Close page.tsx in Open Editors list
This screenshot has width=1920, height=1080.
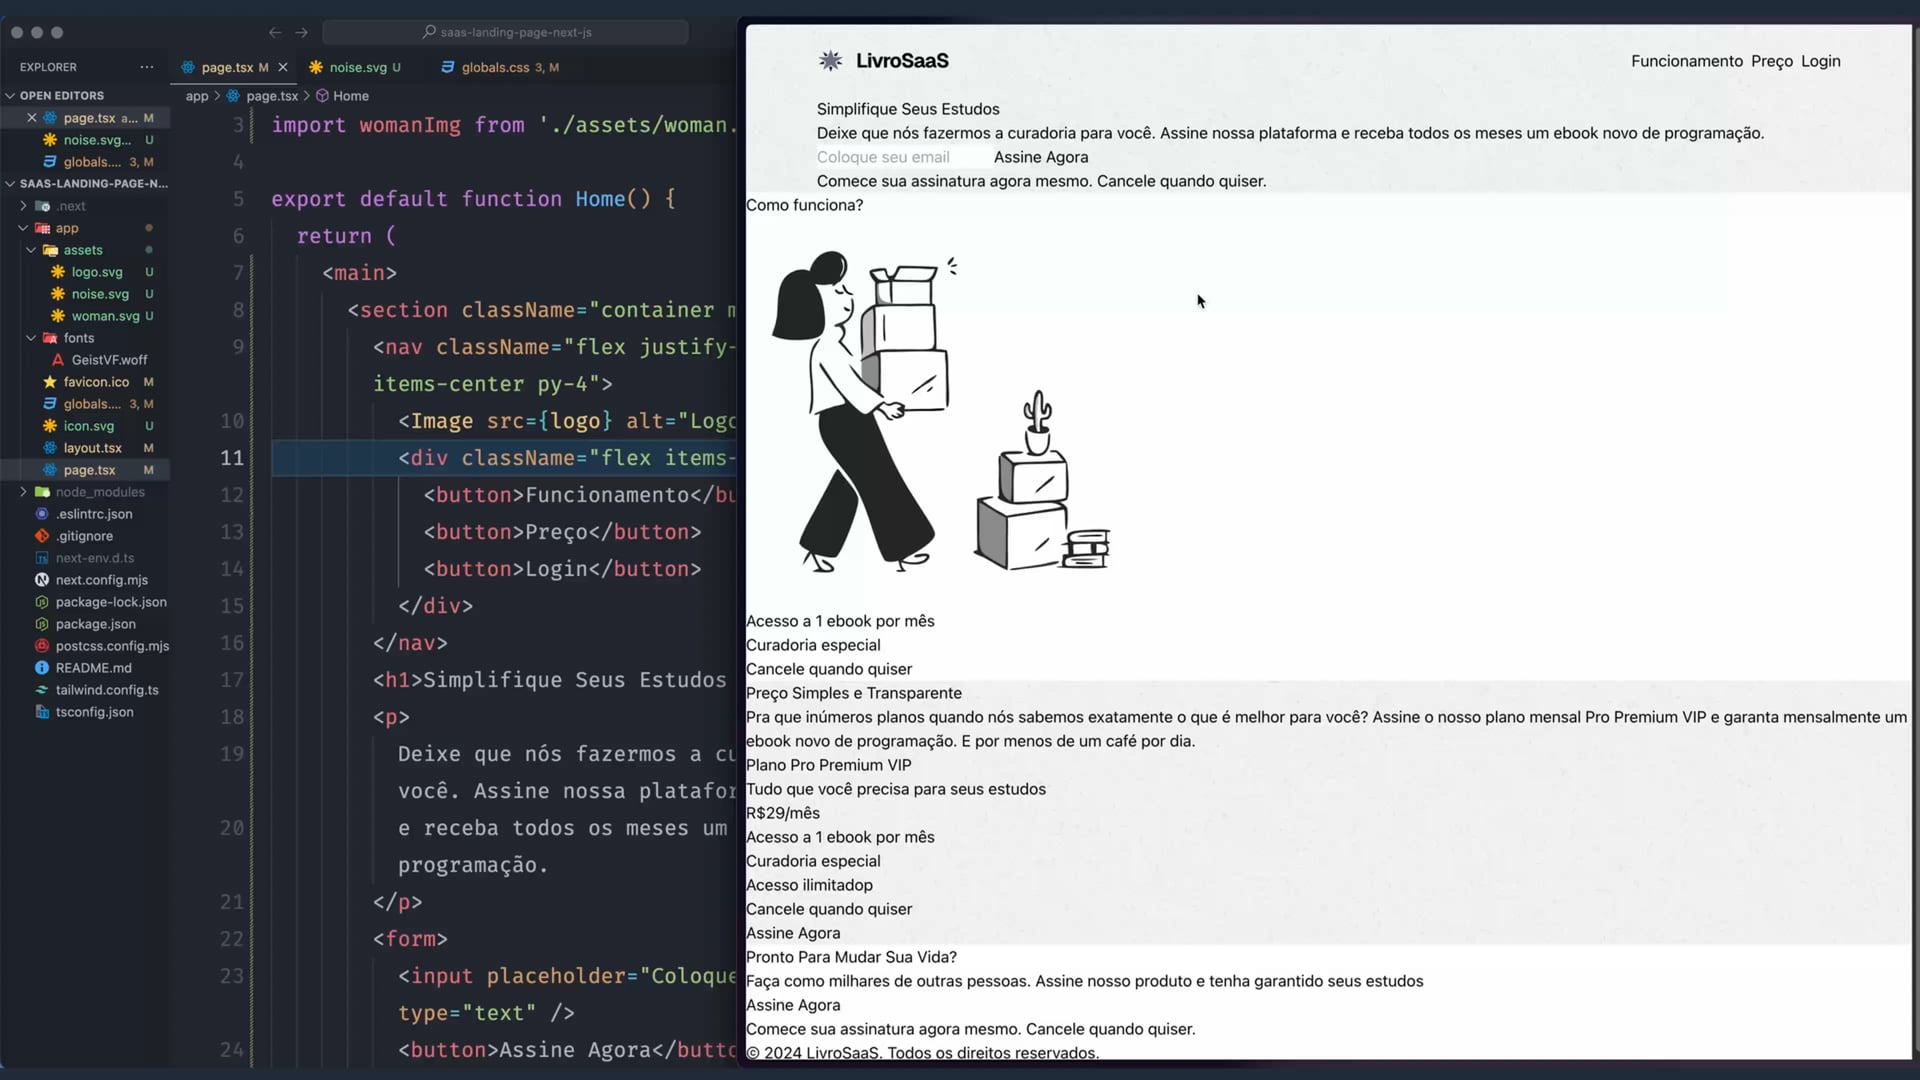(x=31, y=118)
